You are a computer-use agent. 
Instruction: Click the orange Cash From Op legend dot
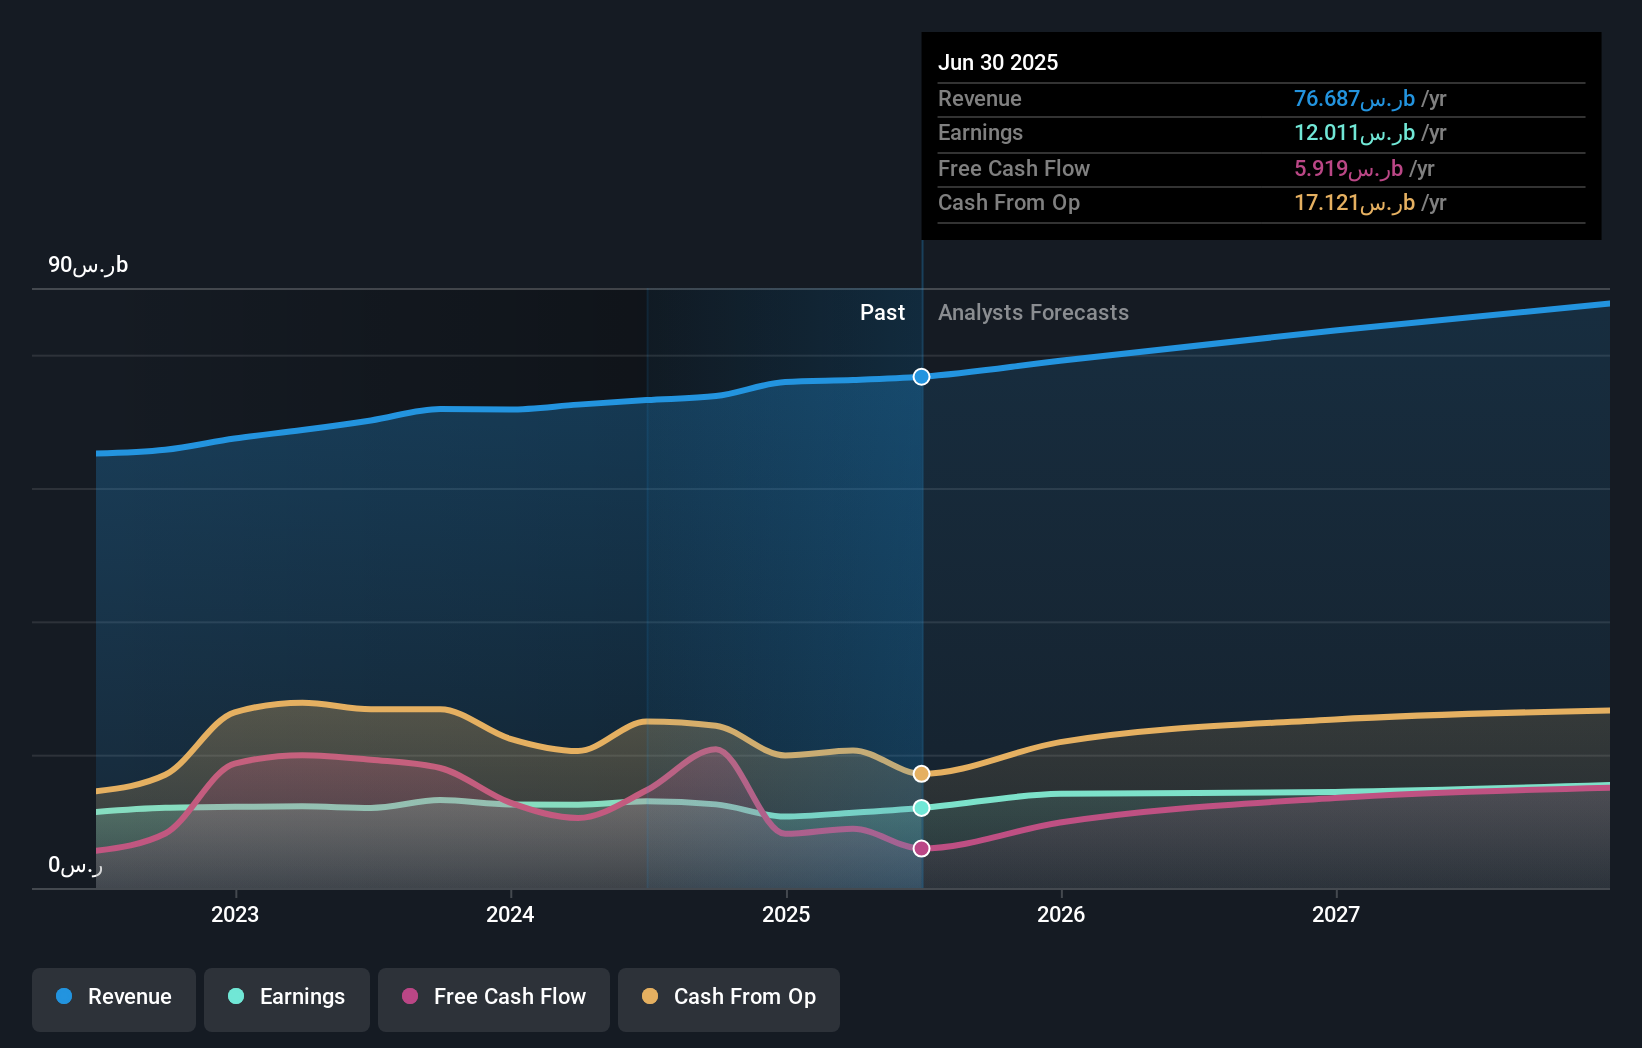[x=651, y=997]
